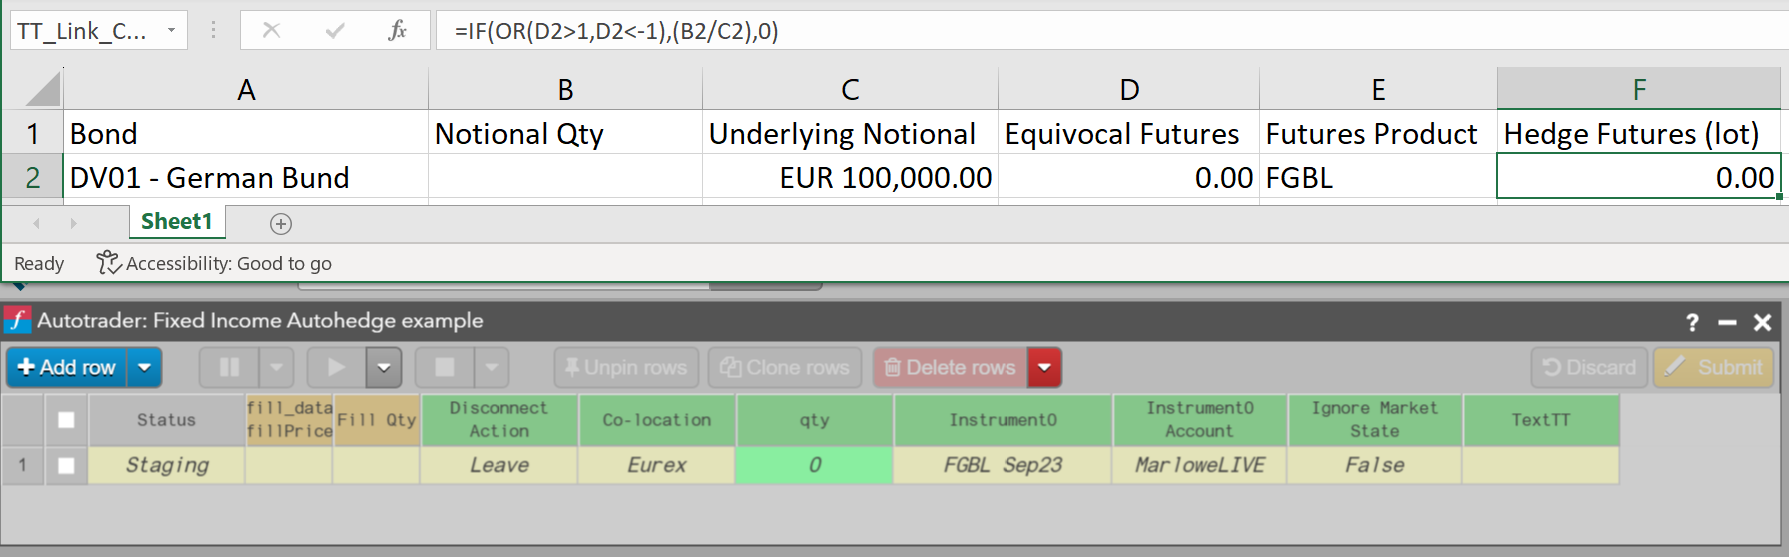This screenshot has width=1789, height=557.
Task: Click the Add row button
Action: tap(67, 368)
